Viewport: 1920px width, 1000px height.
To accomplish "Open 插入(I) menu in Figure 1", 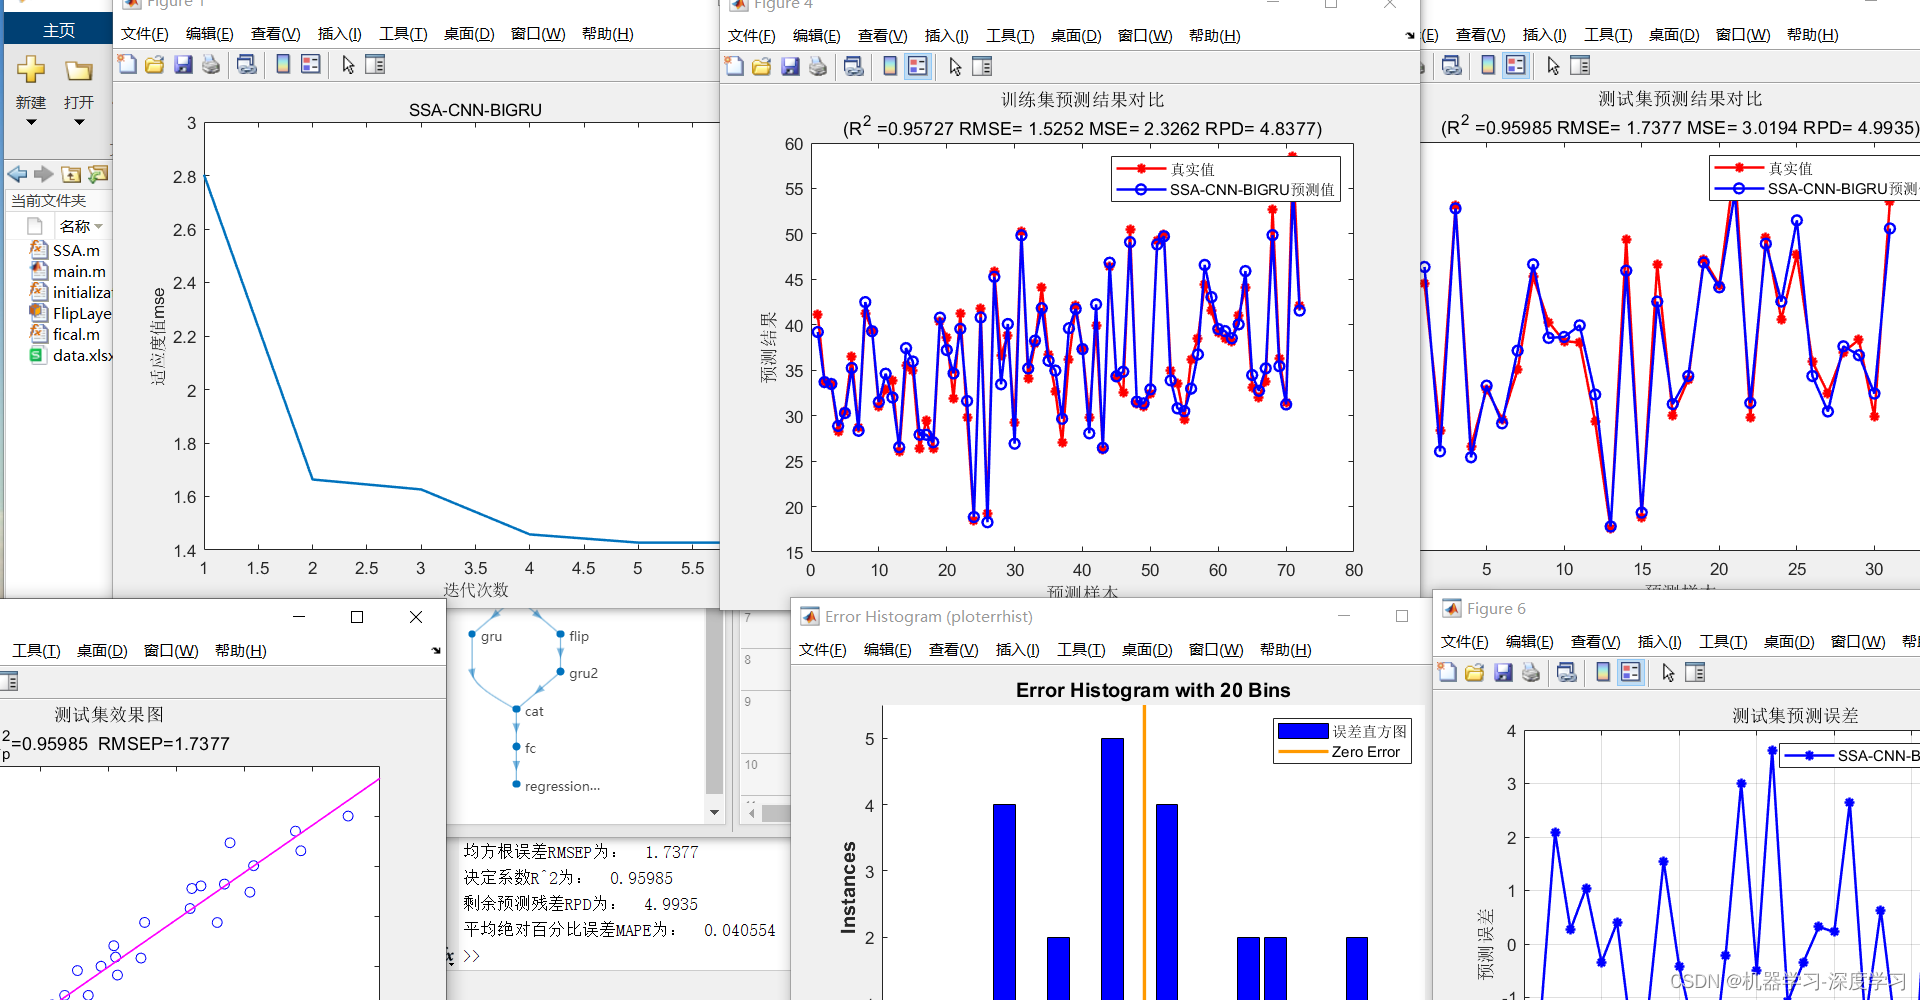I will coord(340,34).
